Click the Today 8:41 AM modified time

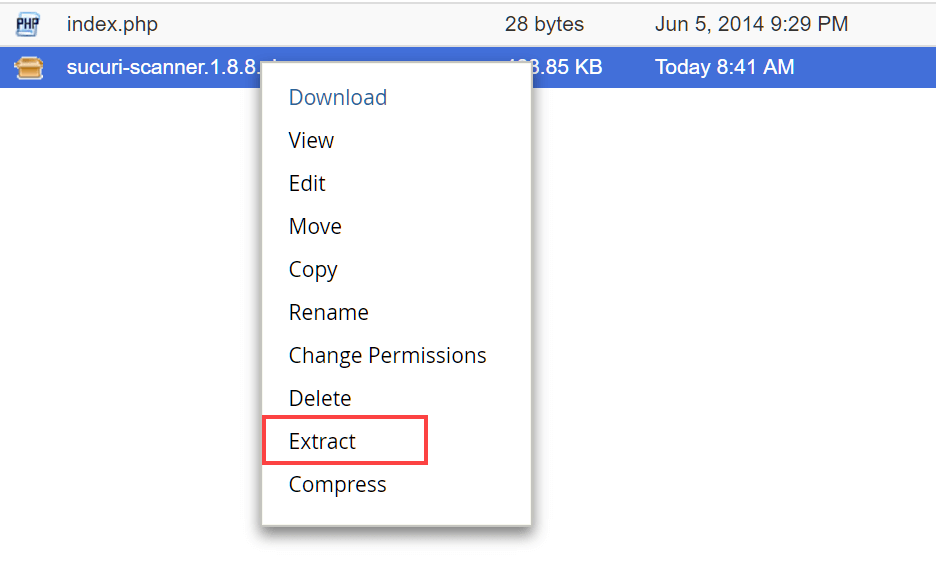[x=725, y=67]
